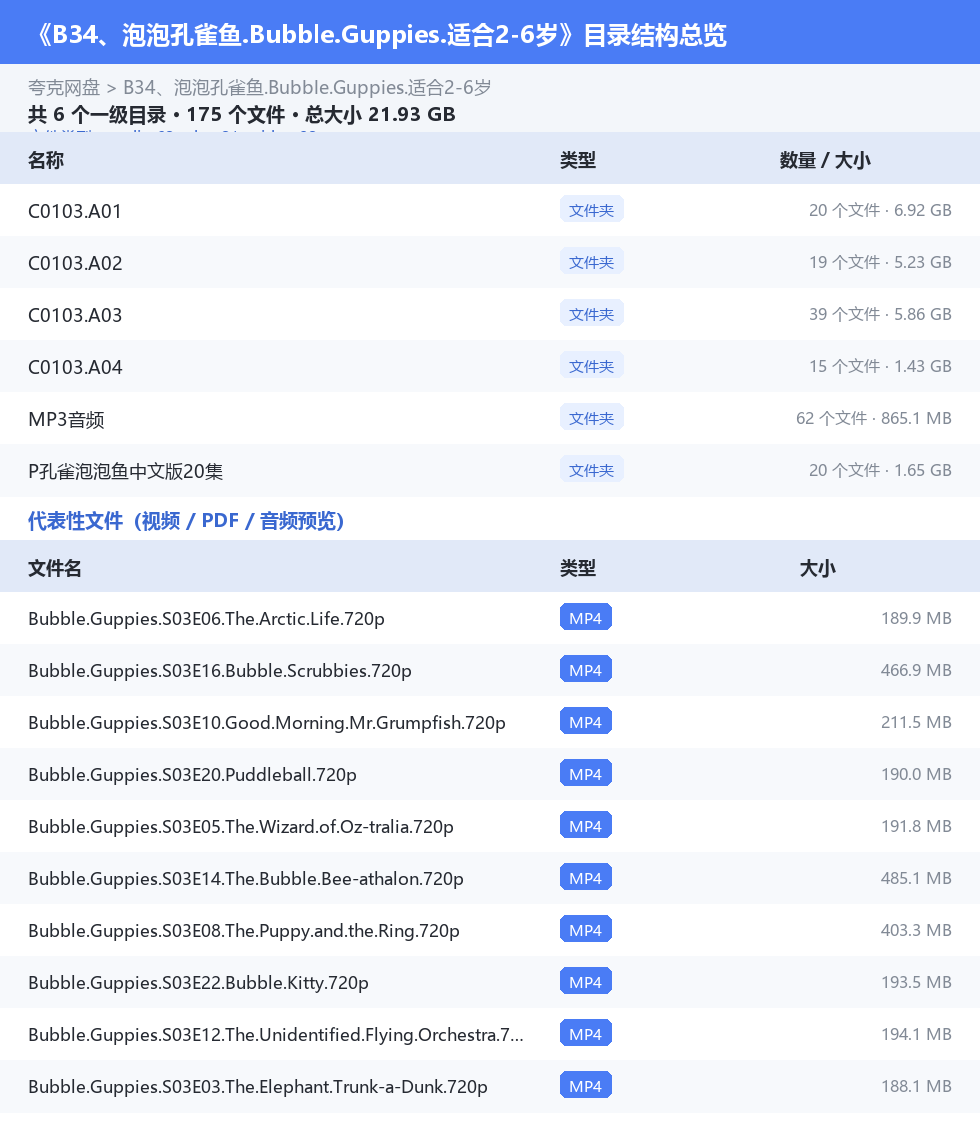Click the 文件夹 badge for P孔雀泡泡鱼中文版20集
The height and width of the screenshot is (1144, 980).
point(592,470)
